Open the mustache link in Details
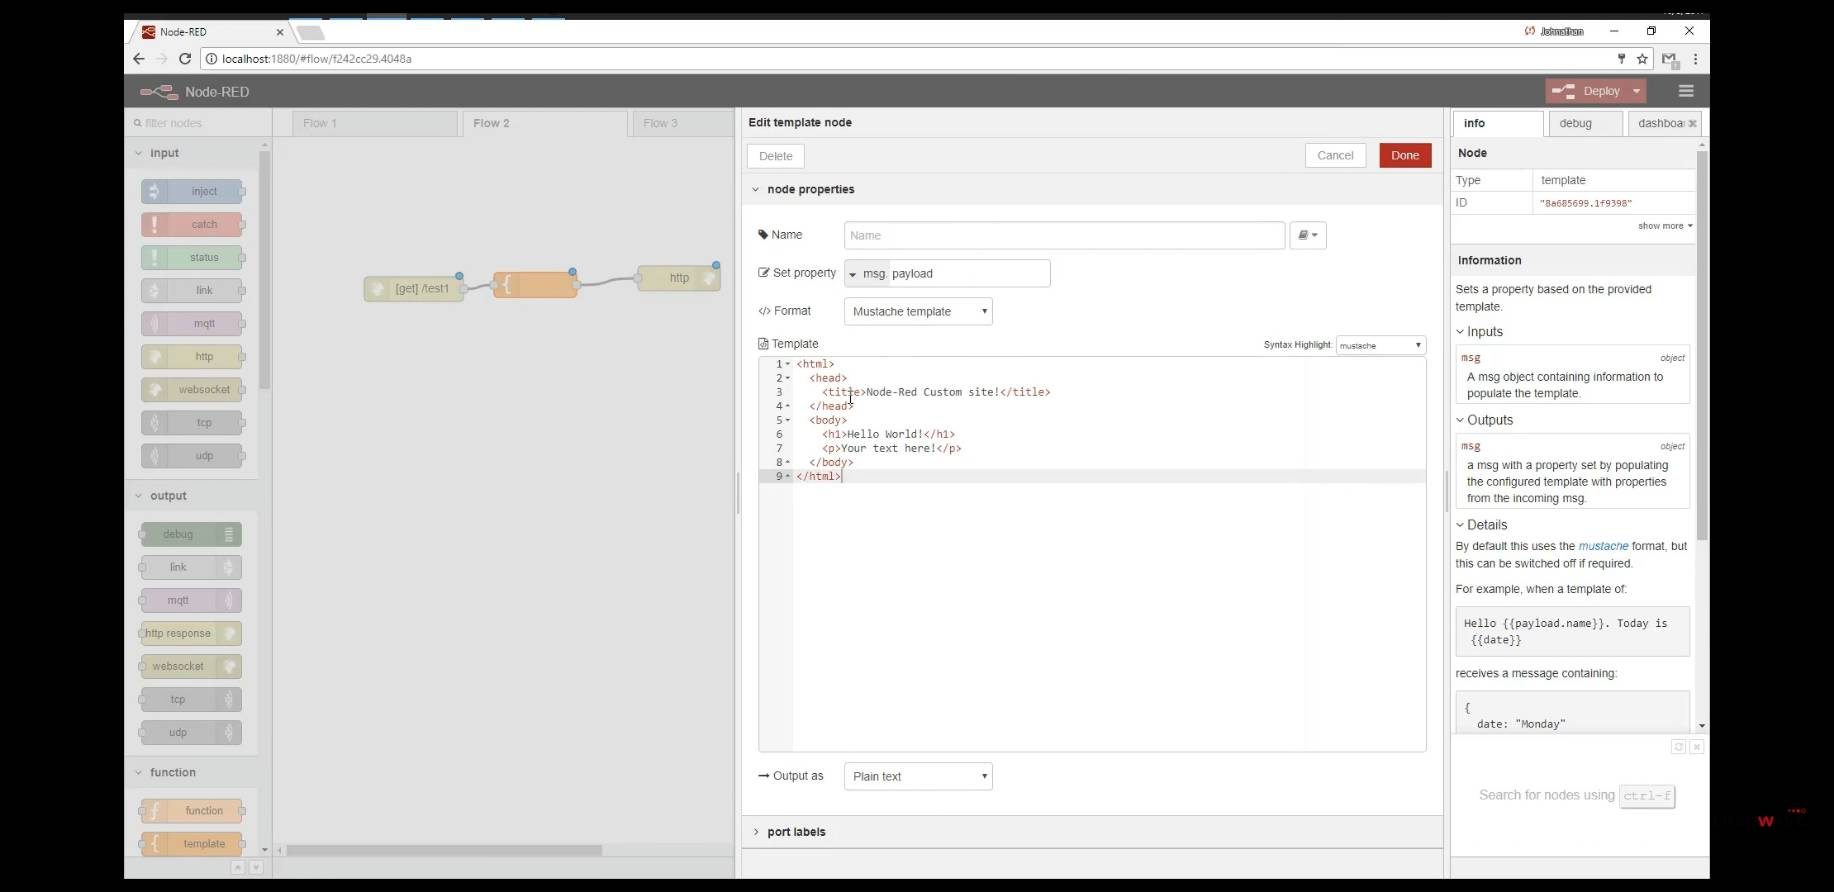Screen dimensions: 1834x892 1603,546
